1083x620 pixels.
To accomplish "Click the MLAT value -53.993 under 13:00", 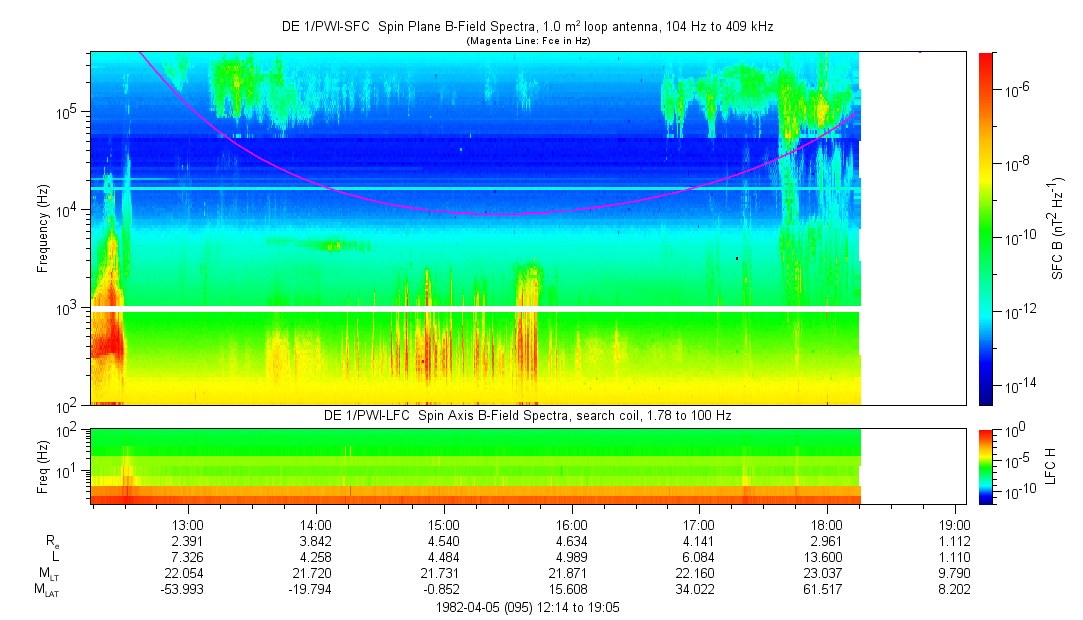I will (x=188, y=590).
